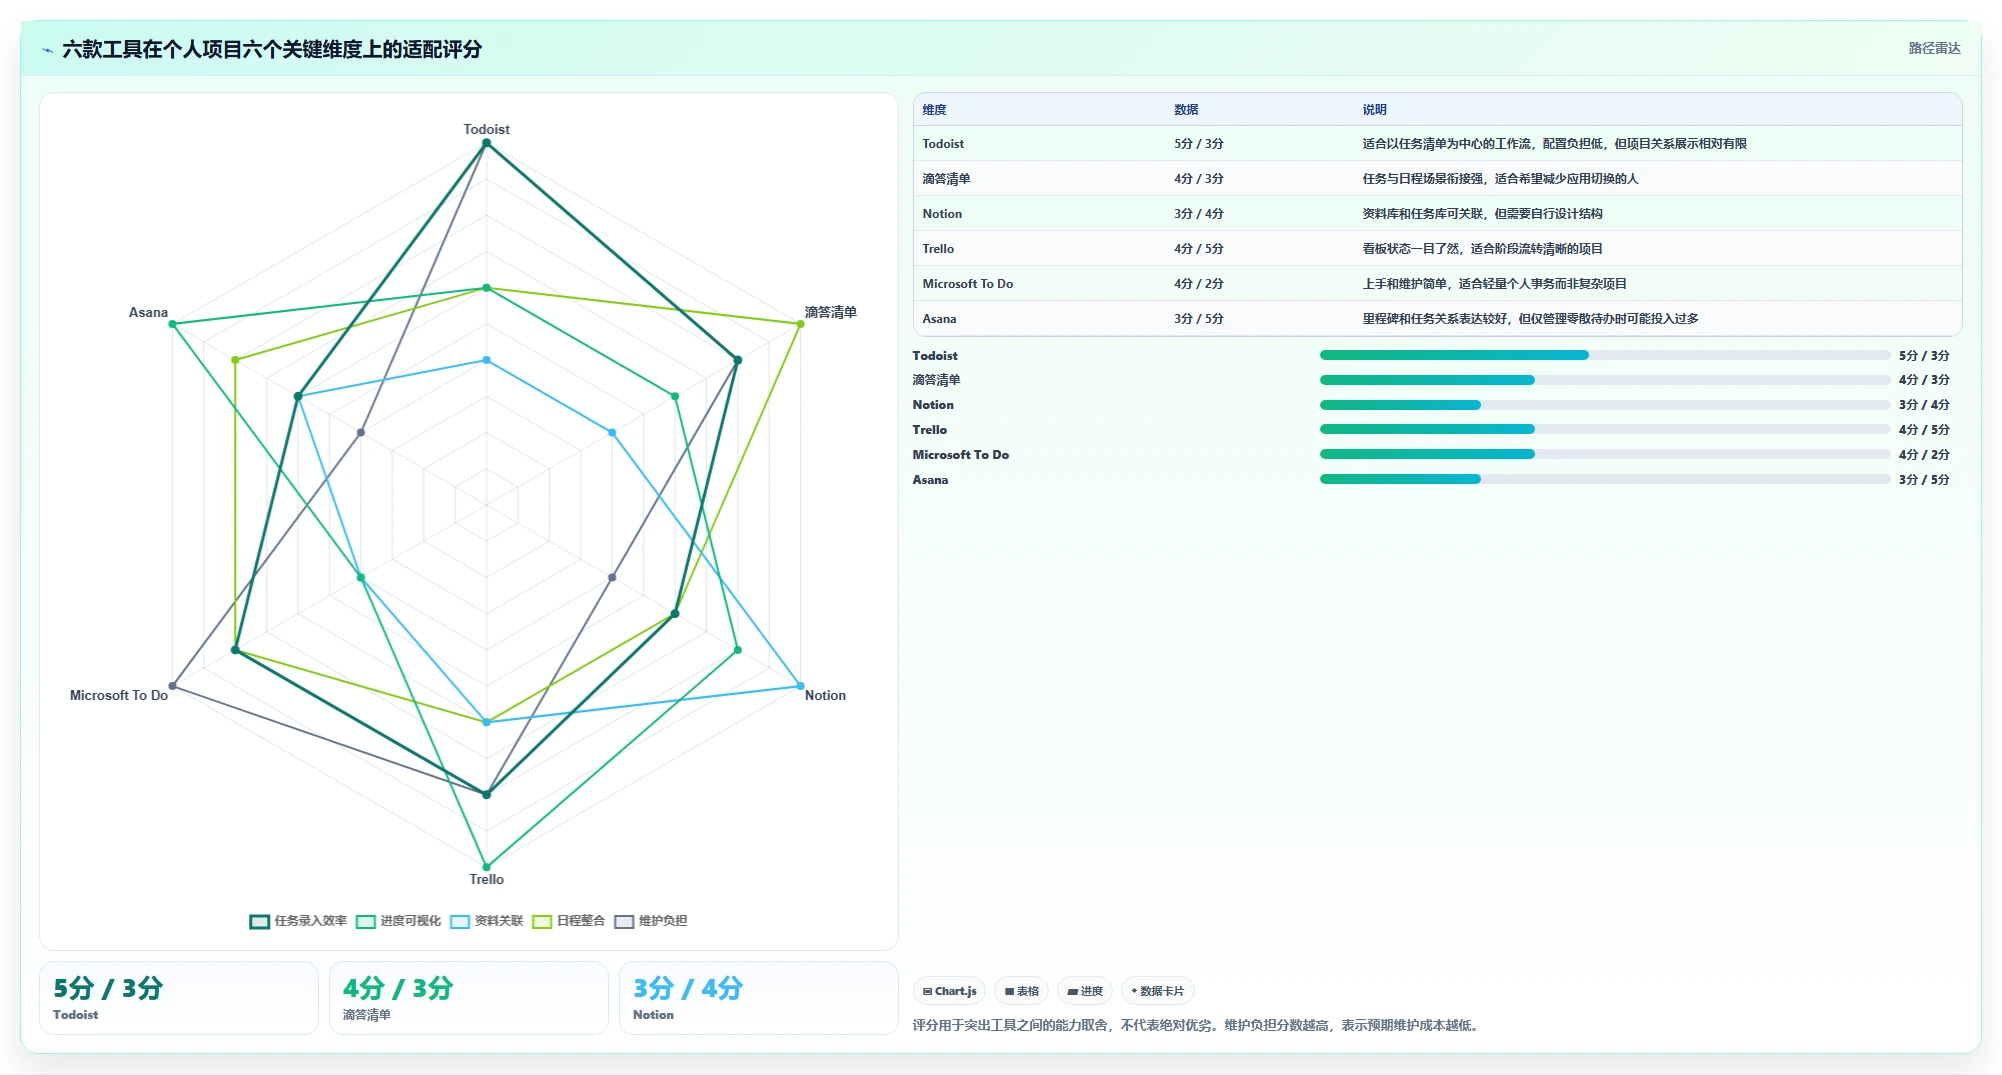
Task: Click the footnote about 维护负担分数
Action: 1195,1025
